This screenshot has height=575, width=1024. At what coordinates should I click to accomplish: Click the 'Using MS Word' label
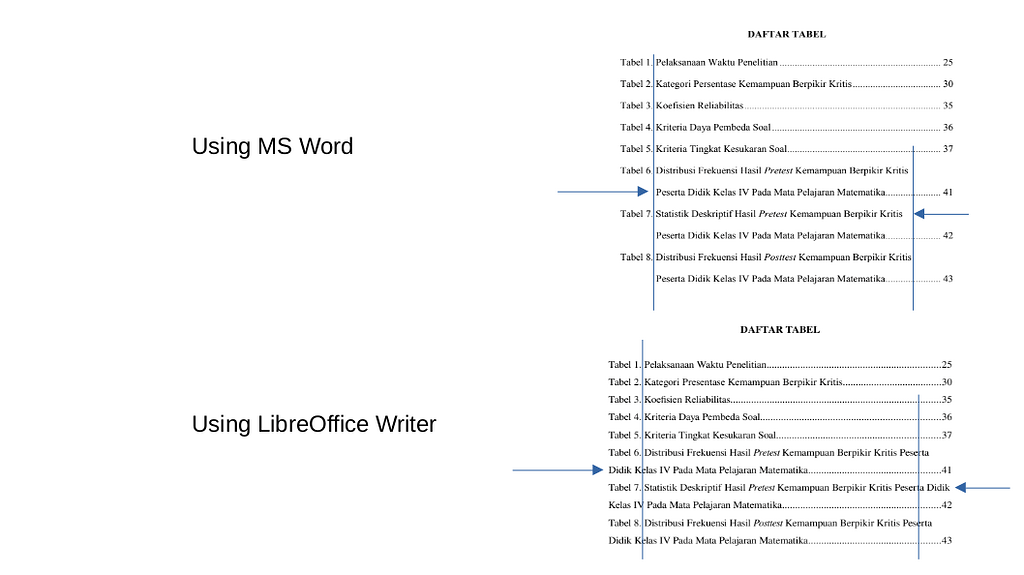(272, 146)
